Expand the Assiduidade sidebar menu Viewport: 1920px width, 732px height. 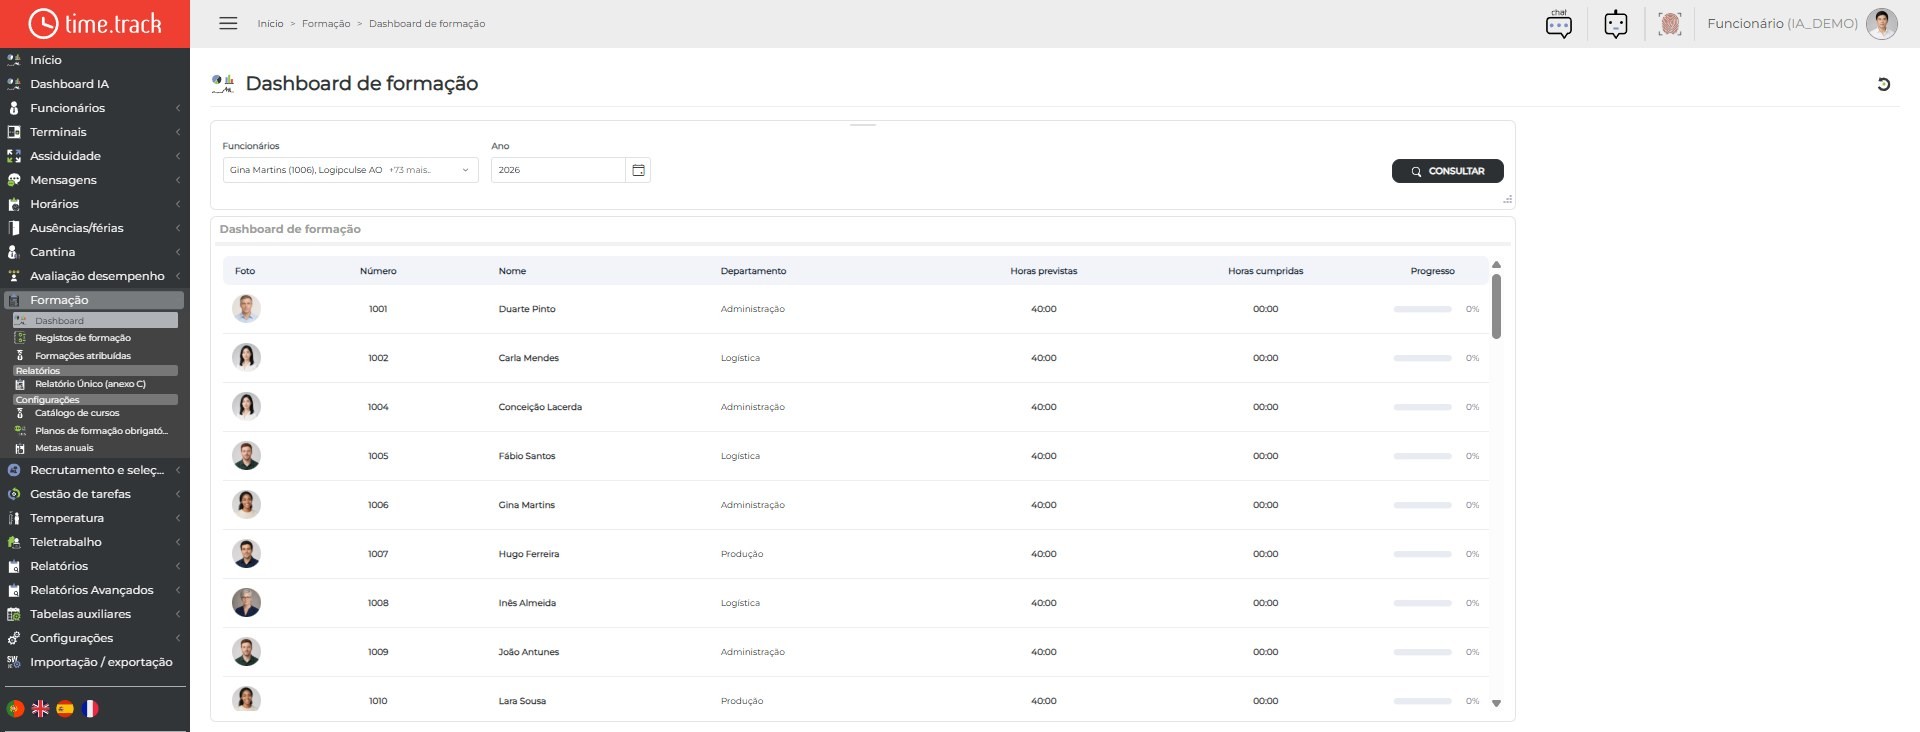coord(95,156)
